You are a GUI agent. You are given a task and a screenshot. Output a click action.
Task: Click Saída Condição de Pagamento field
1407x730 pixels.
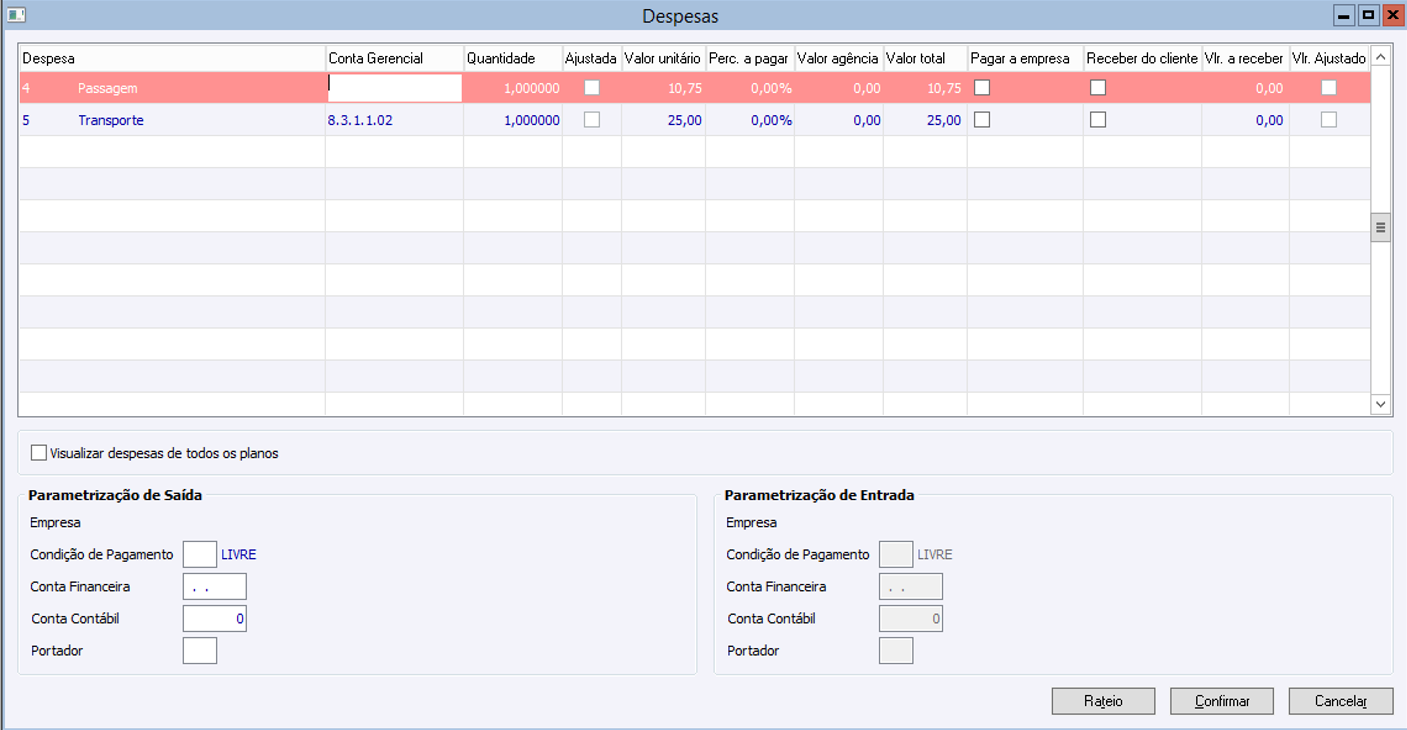(200, 554)
